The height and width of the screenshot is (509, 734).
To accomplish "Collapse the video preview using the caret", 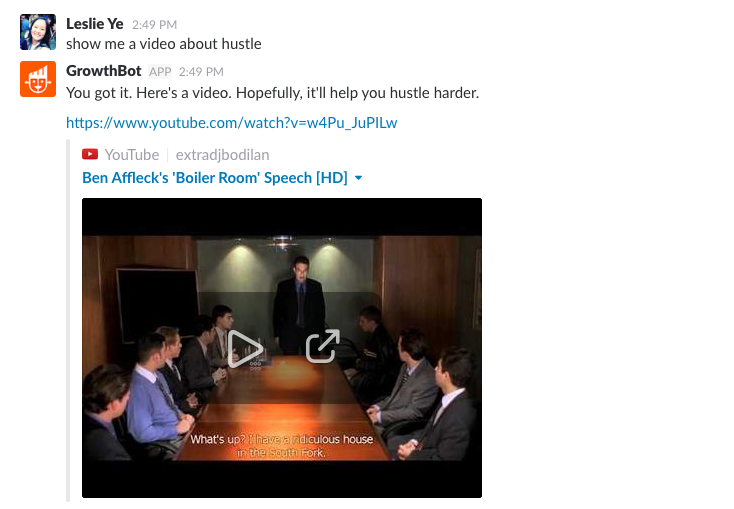I will click(359, 178).
